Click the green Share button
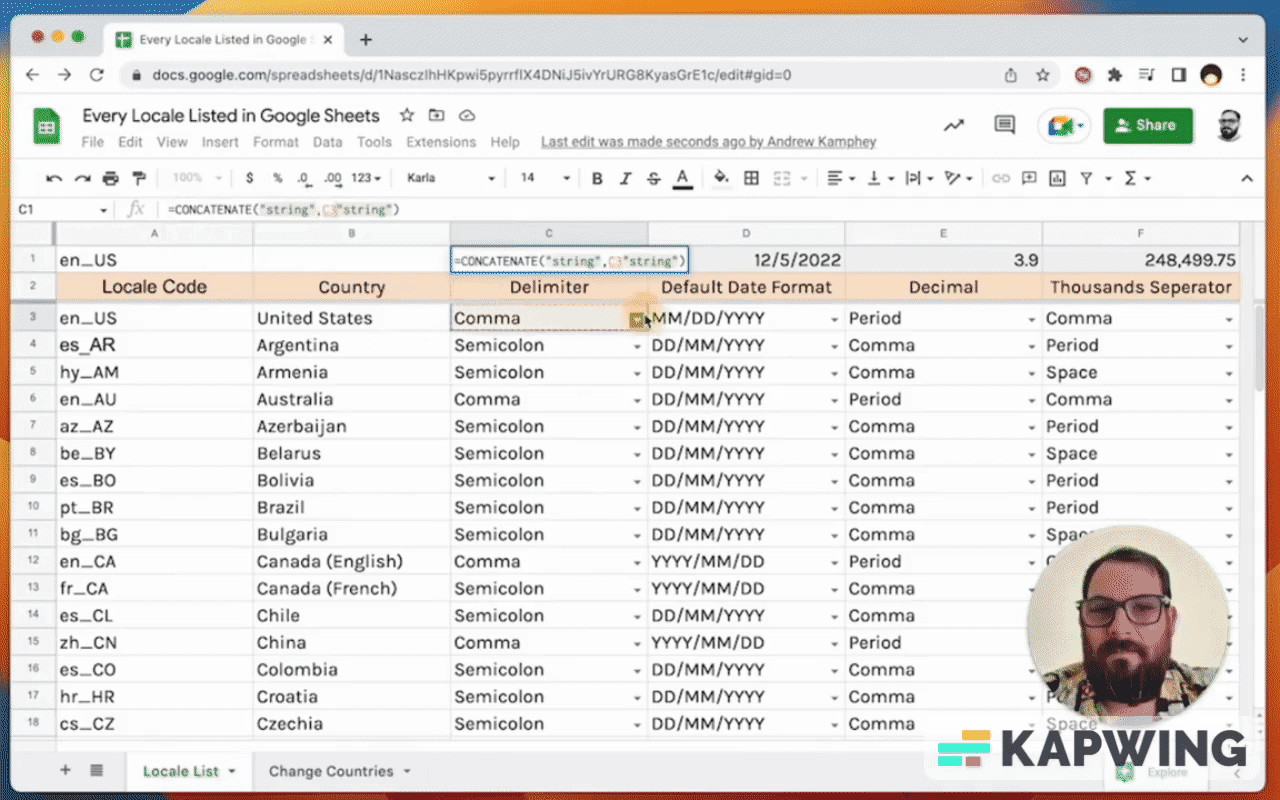 coord(1148,125)
